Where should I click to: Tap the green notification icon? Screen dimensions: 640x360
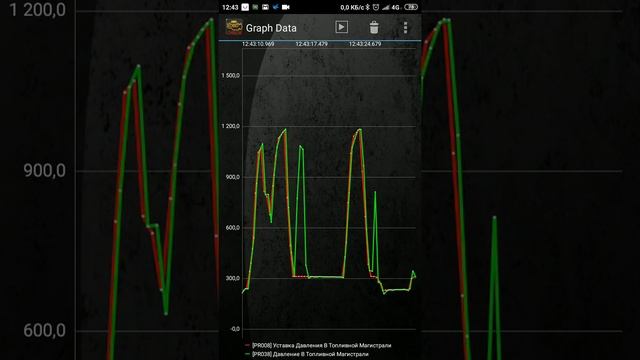(255, 7)
